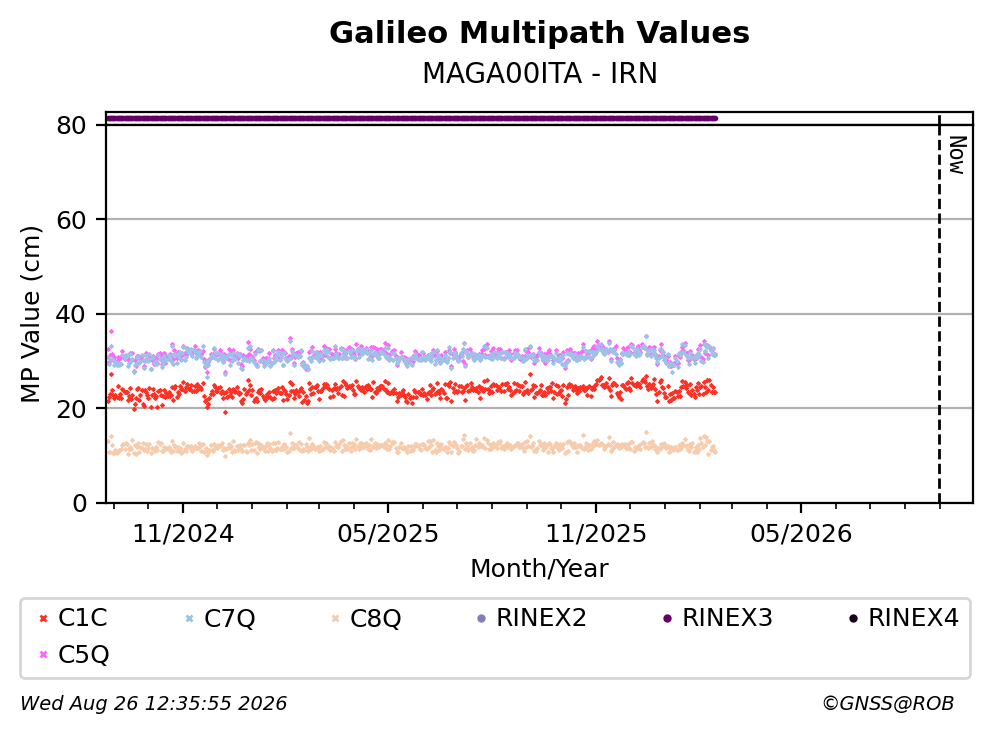
Task: Click the 11/2024 x-axis tick label
Action: [x=183, y=534]
